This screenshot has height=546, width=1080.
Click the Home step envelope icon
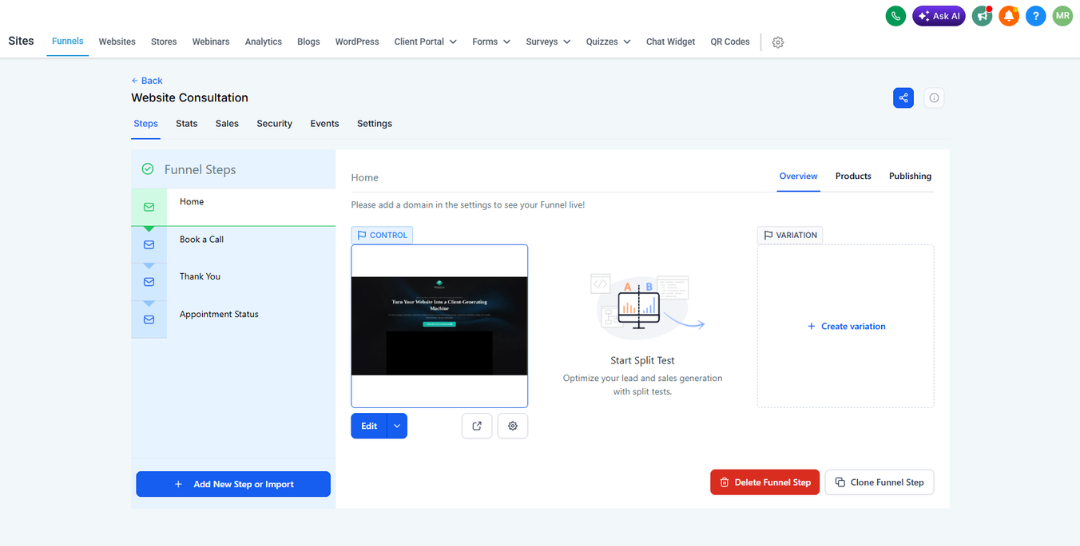[149, 207]
